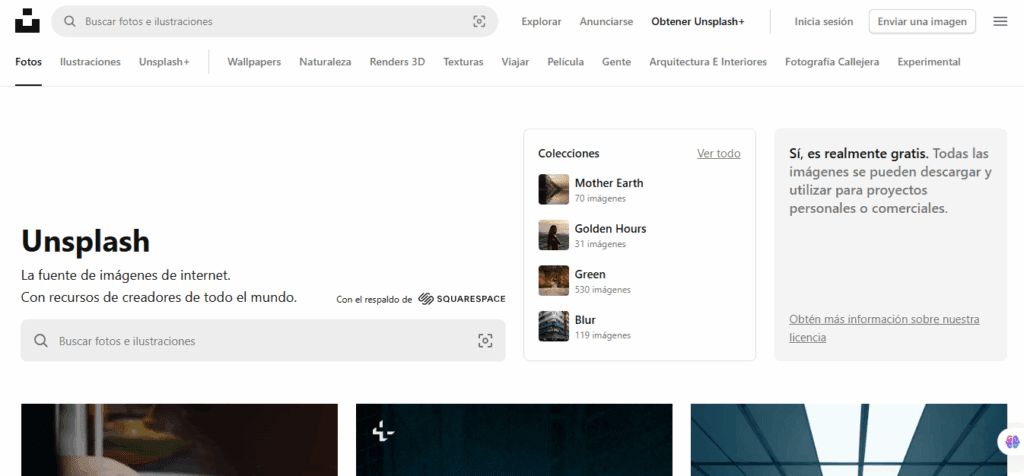Screen dimensions: 1024x476
Task: Open the hamburger menu icon
Action: [1000, 22]
